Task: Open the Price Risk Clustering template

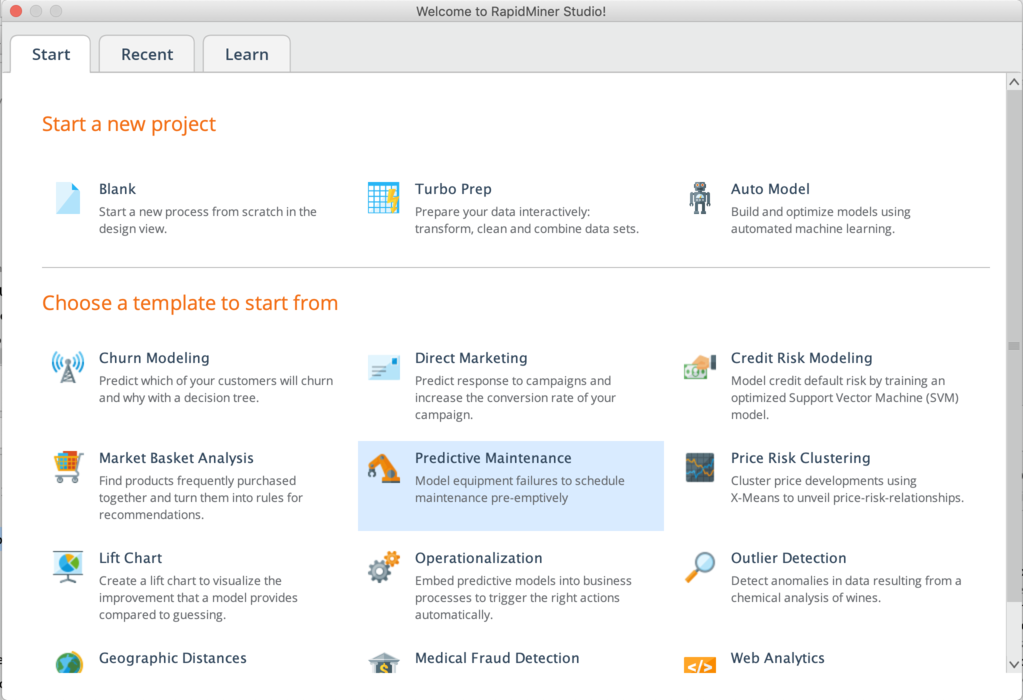Action: click(800, 458)
